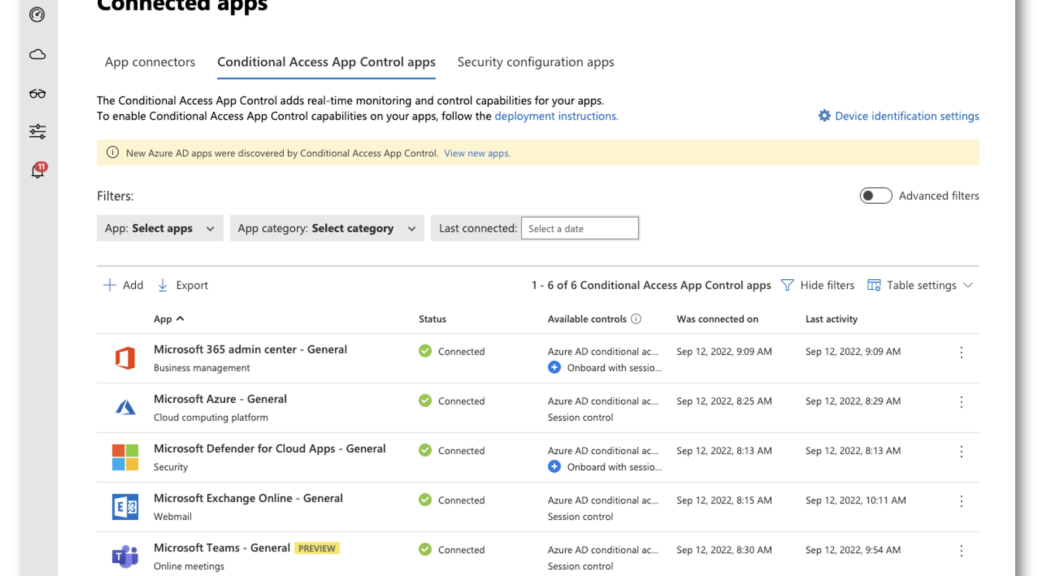
Task: Click the Microsoft Exchange Online app icon
Action: tap(125, 506)
